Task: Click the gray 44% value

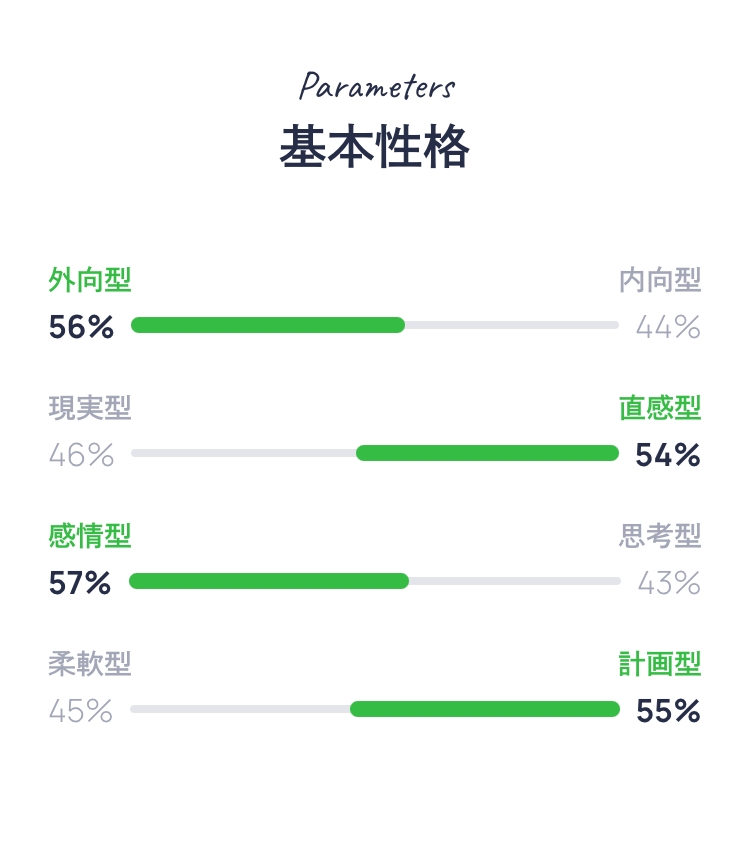Action: tap(668, 327)
